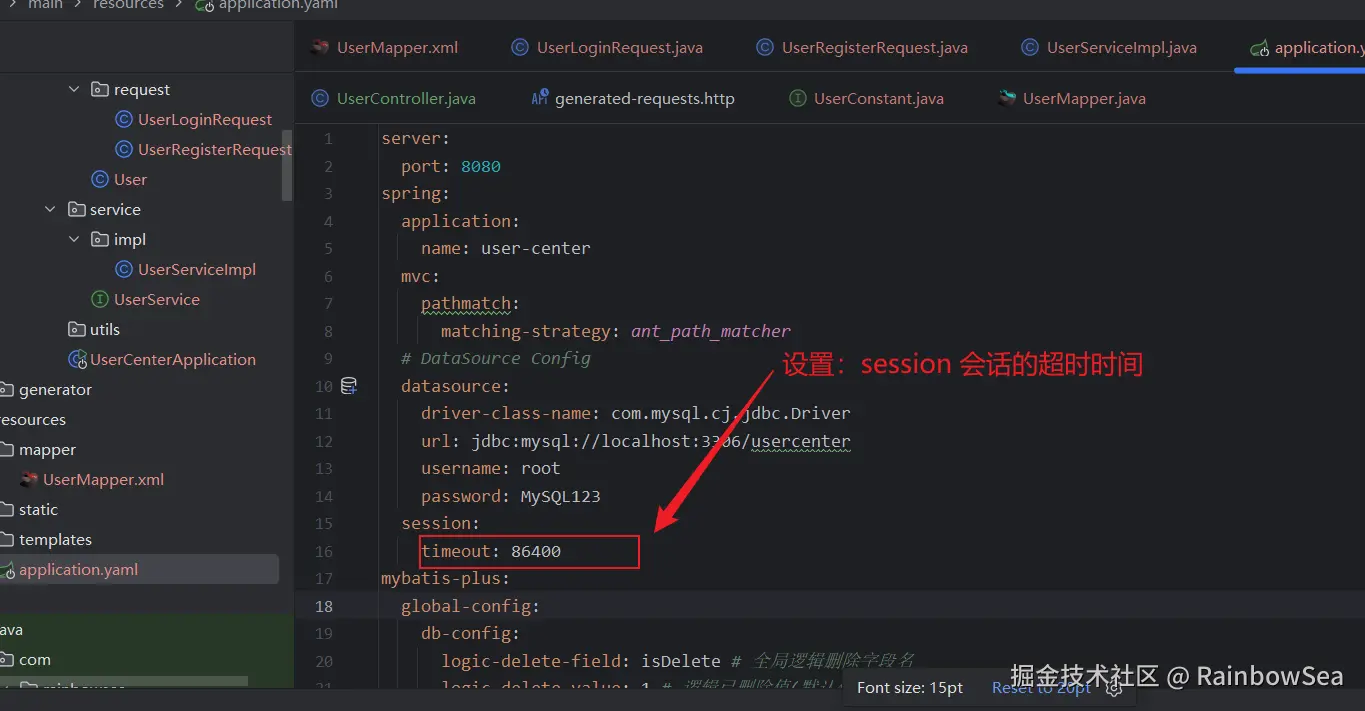The image size is (1365, 711).
Task: Click the 'mybatis-plus:' key
Action: pyautogui.click(x=446, y=578)
